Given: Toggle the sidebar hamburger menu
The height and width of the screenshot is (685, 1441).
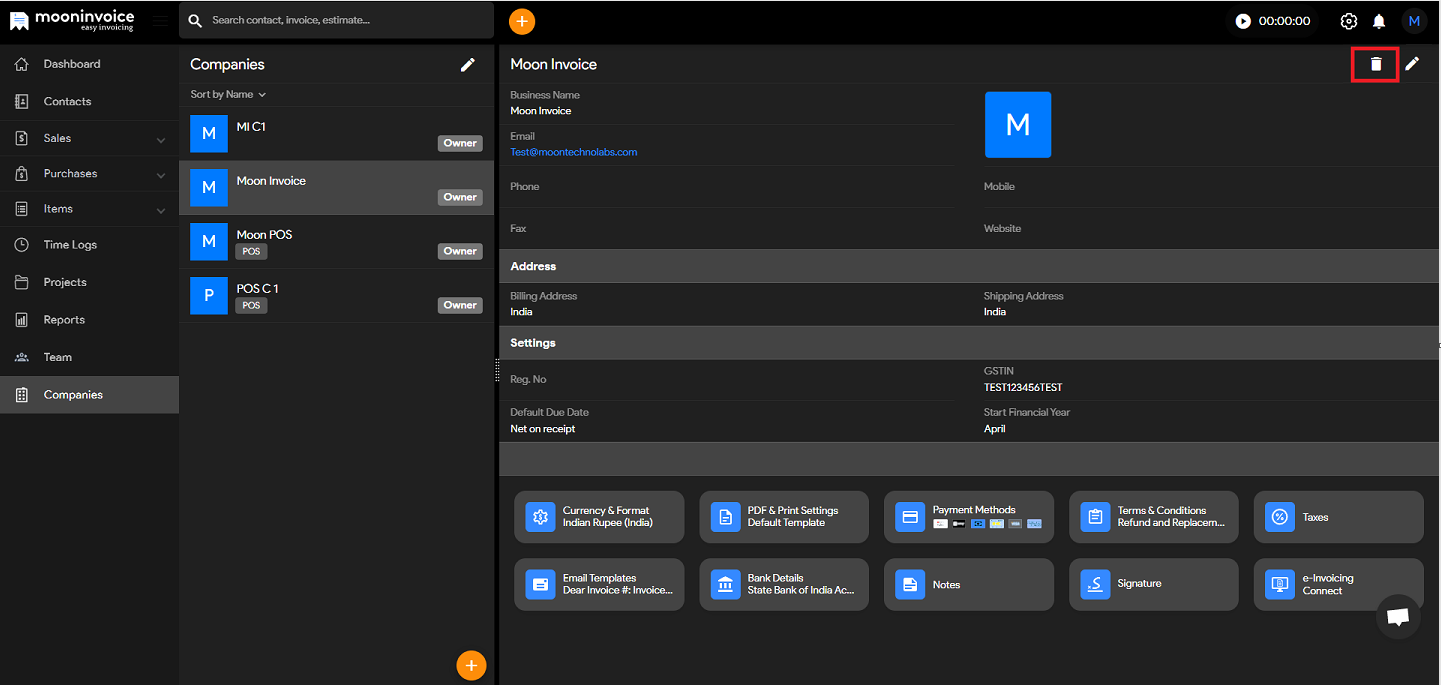Looking at the screenshot, I should click(160, 21).
